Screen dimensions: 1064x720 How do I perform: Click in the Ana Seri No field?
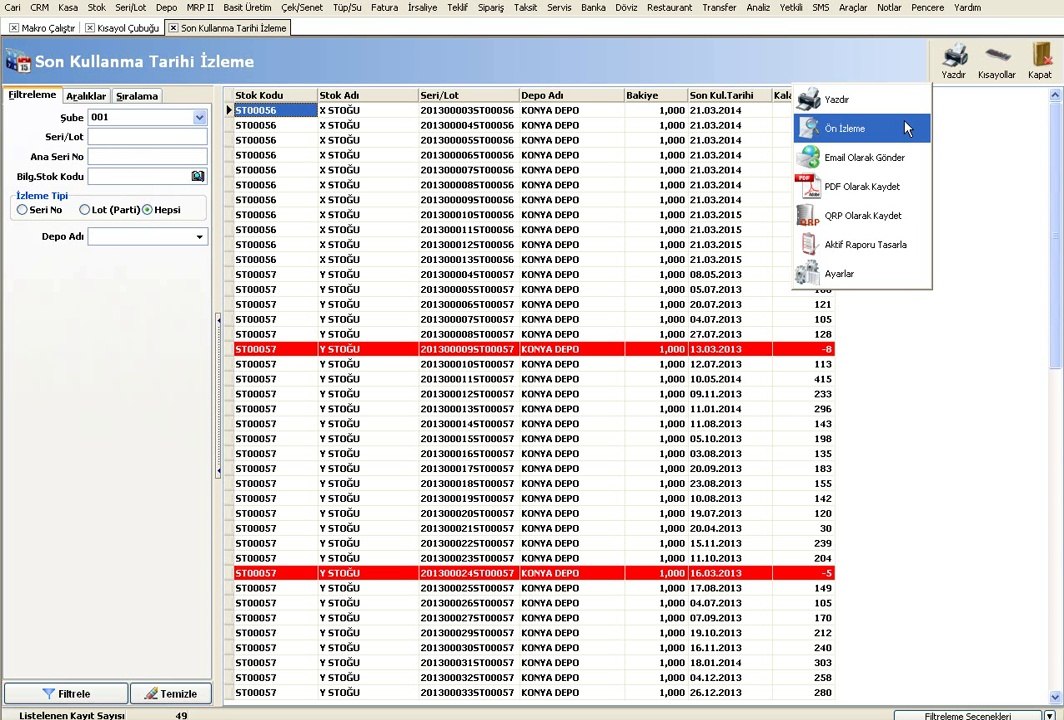[147, 157]
